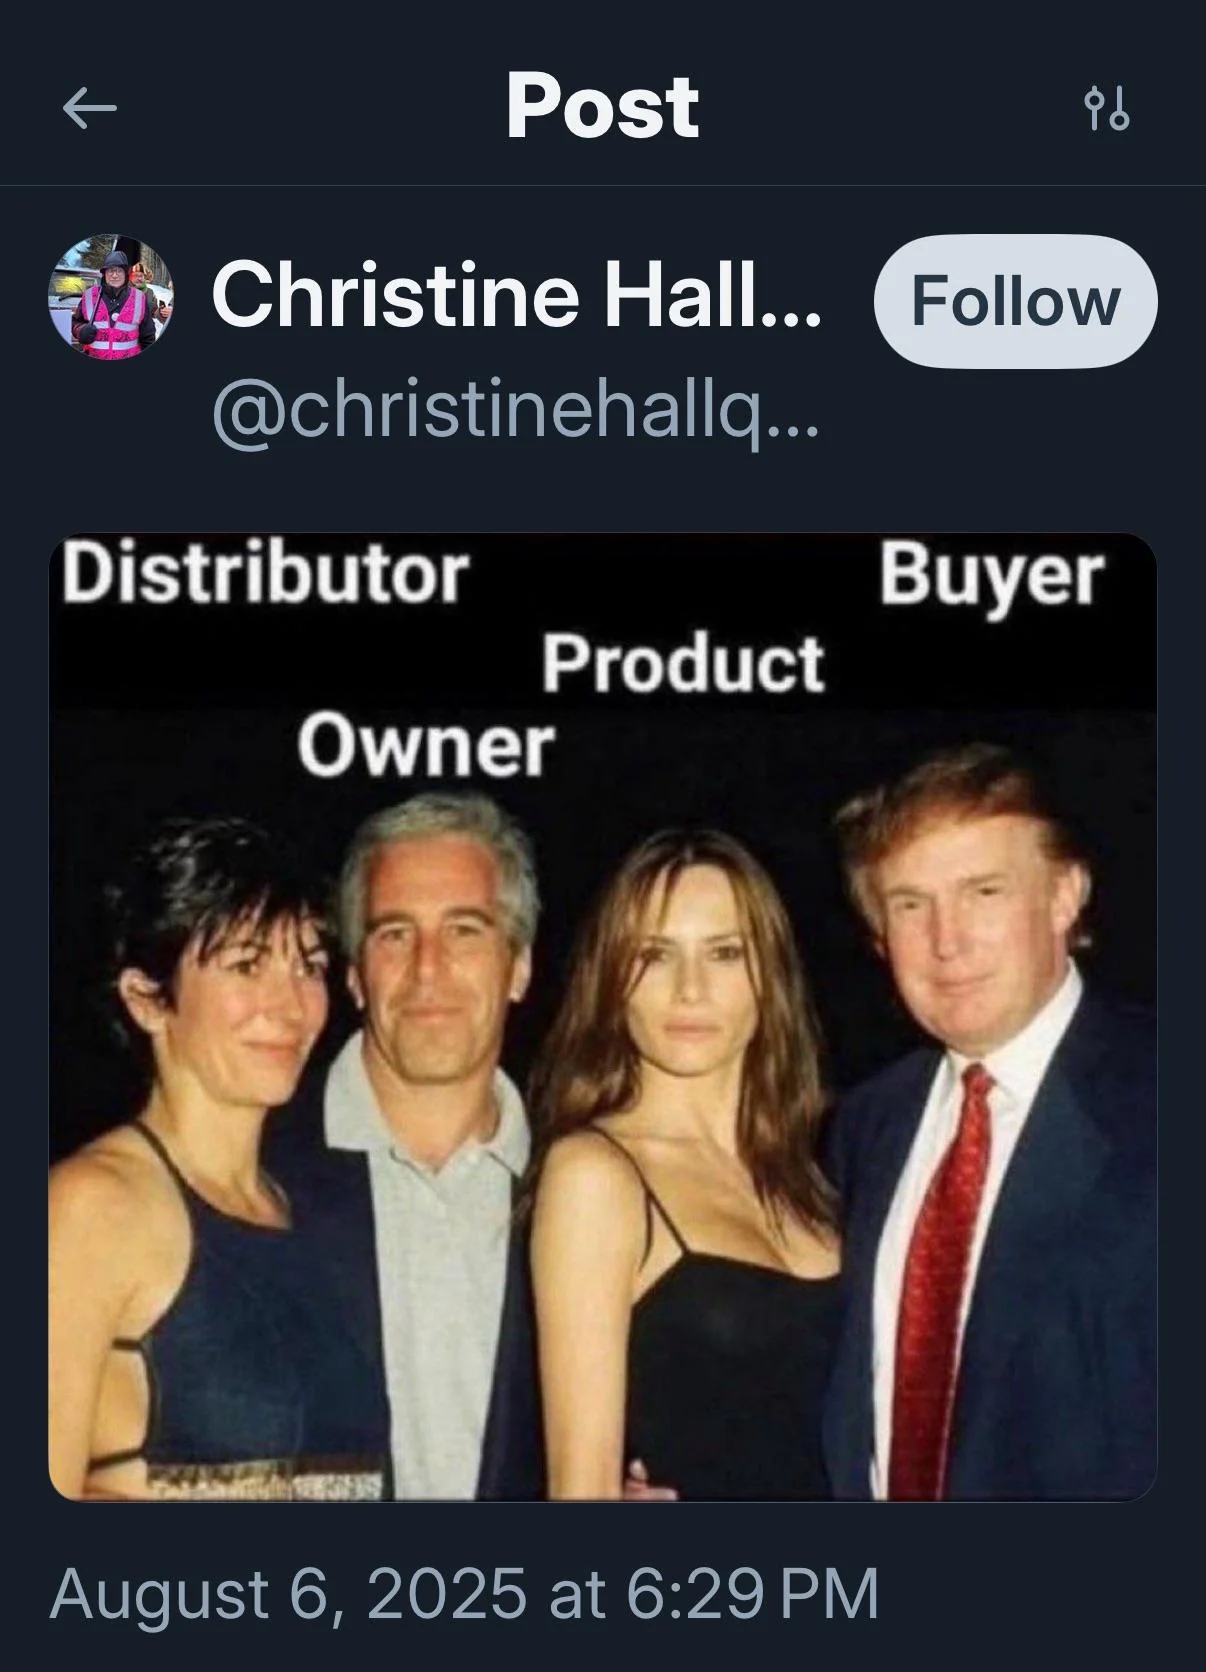Follow the Christine Hall account
This screenshot has width=1206, height=1672.
(x=1015, y=301)
